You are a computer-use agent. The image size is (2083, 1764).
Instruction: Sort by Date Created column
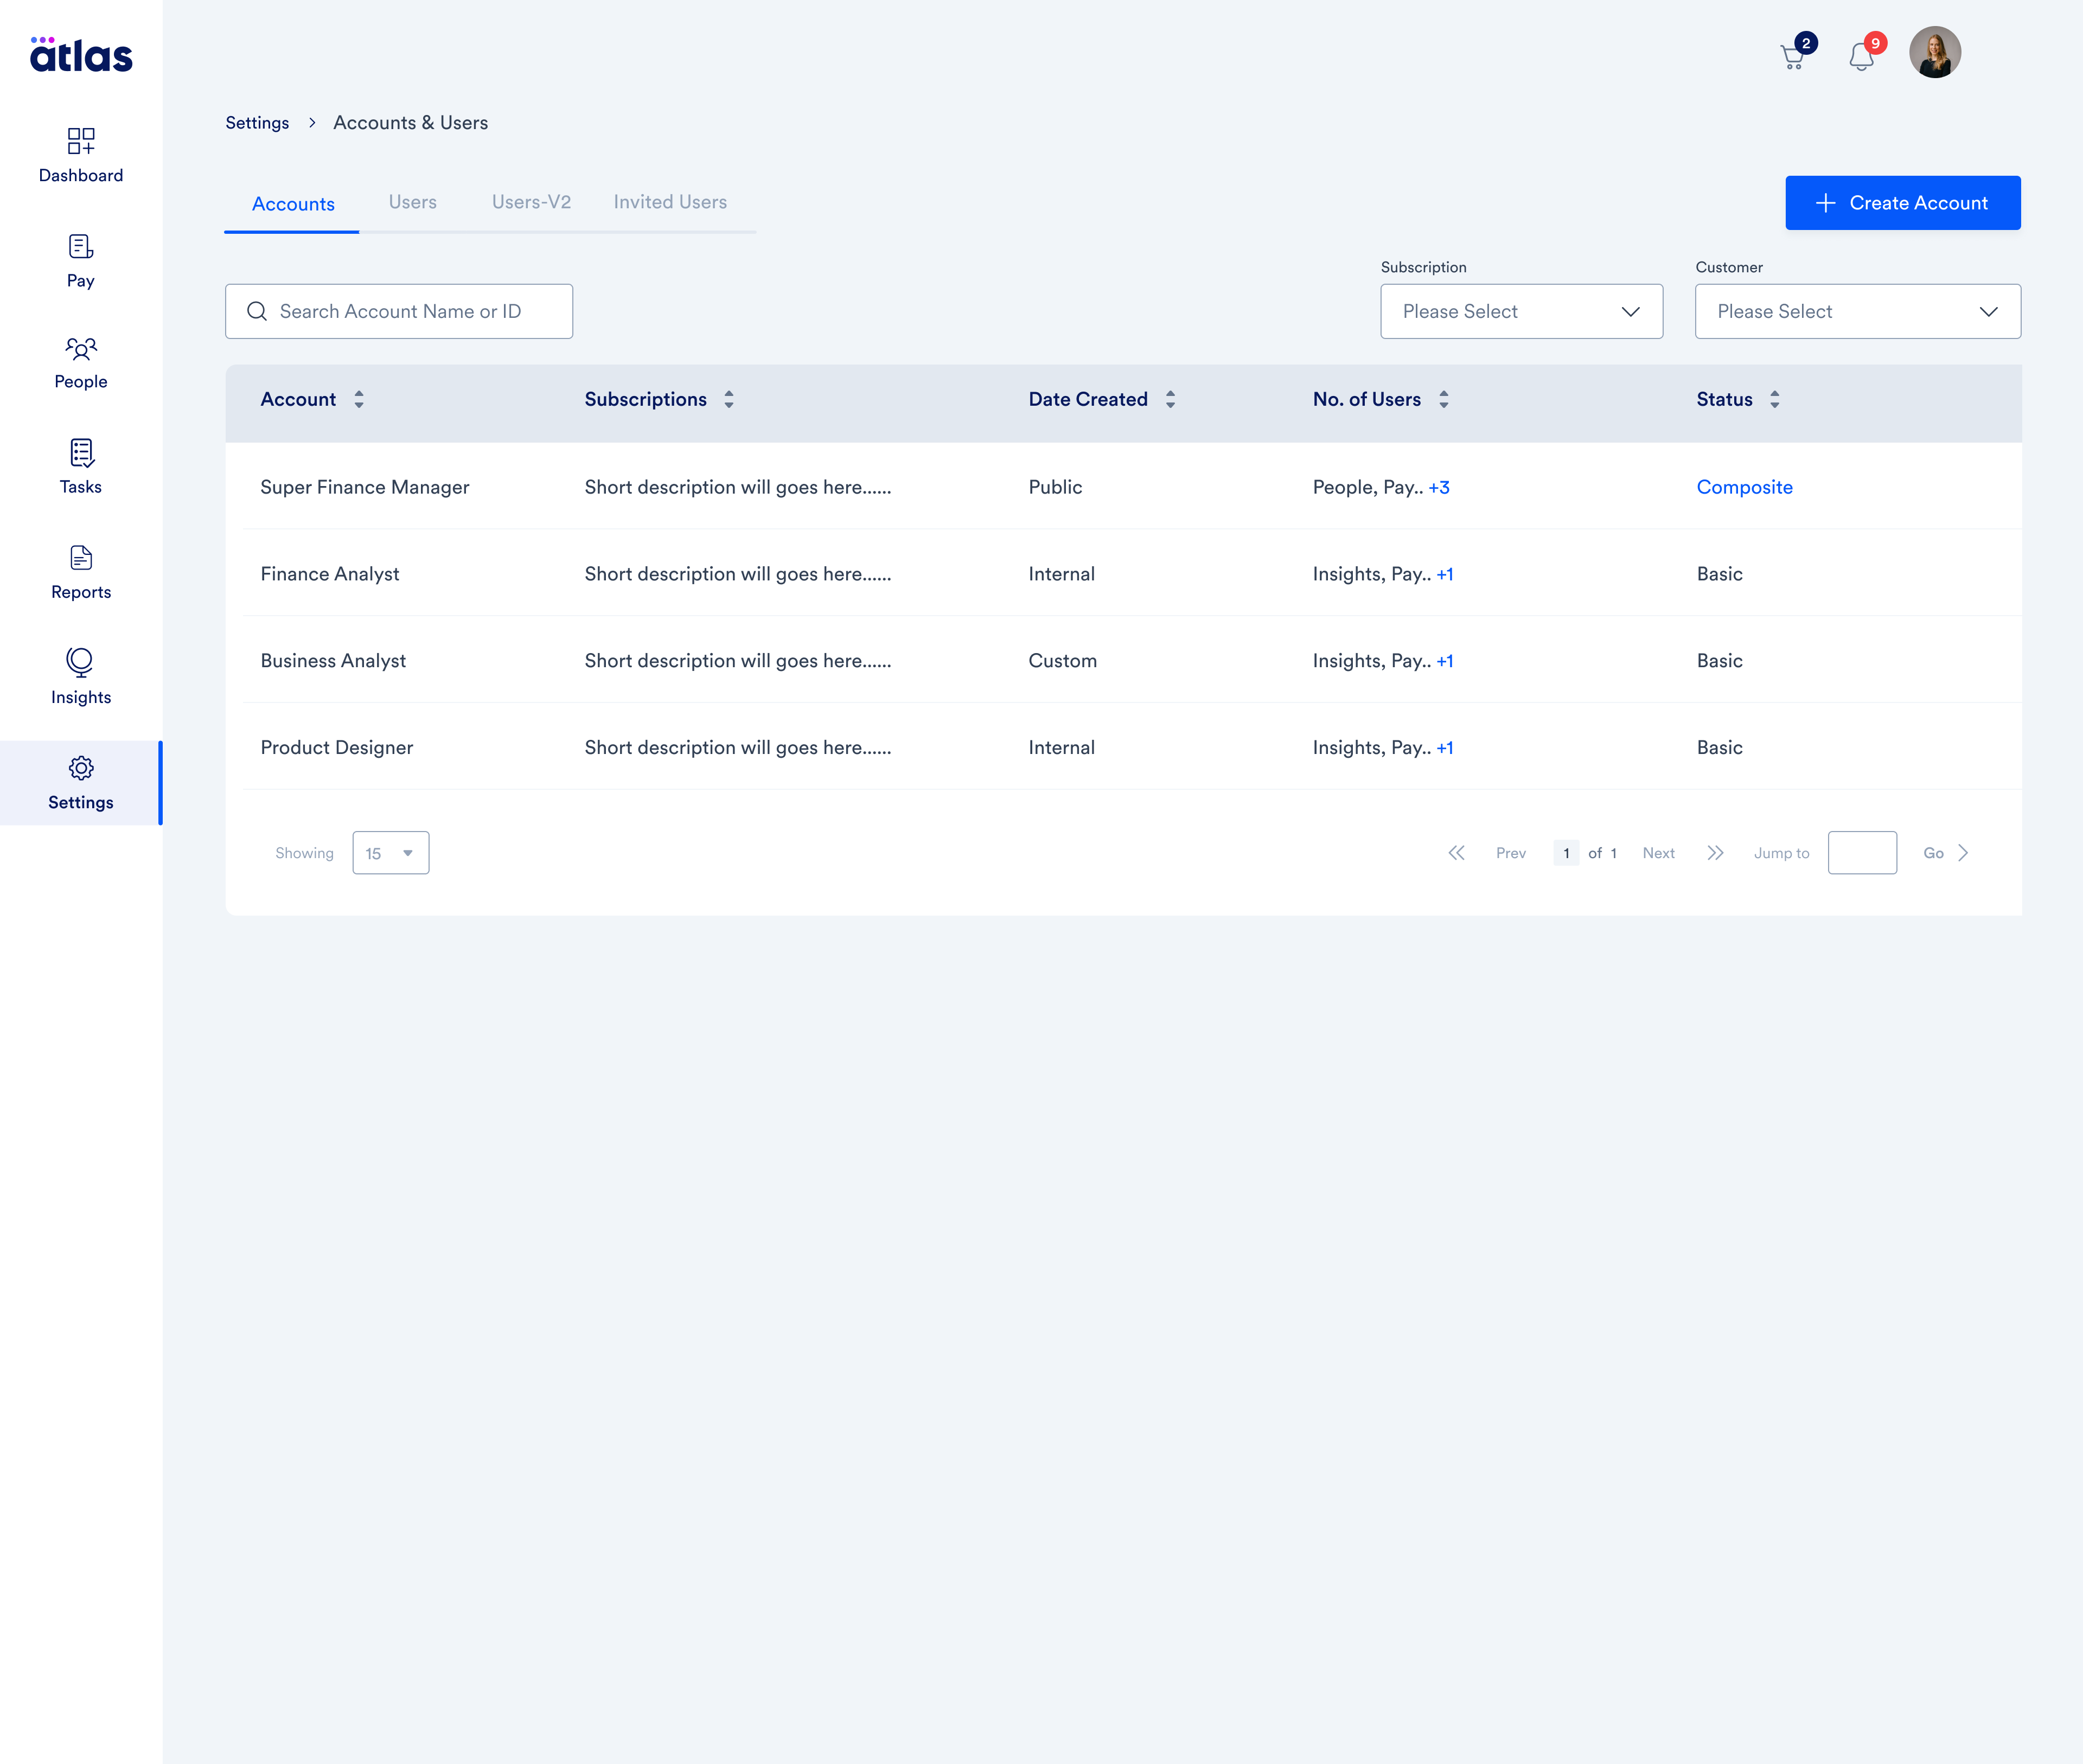[x=1170, y=399]
